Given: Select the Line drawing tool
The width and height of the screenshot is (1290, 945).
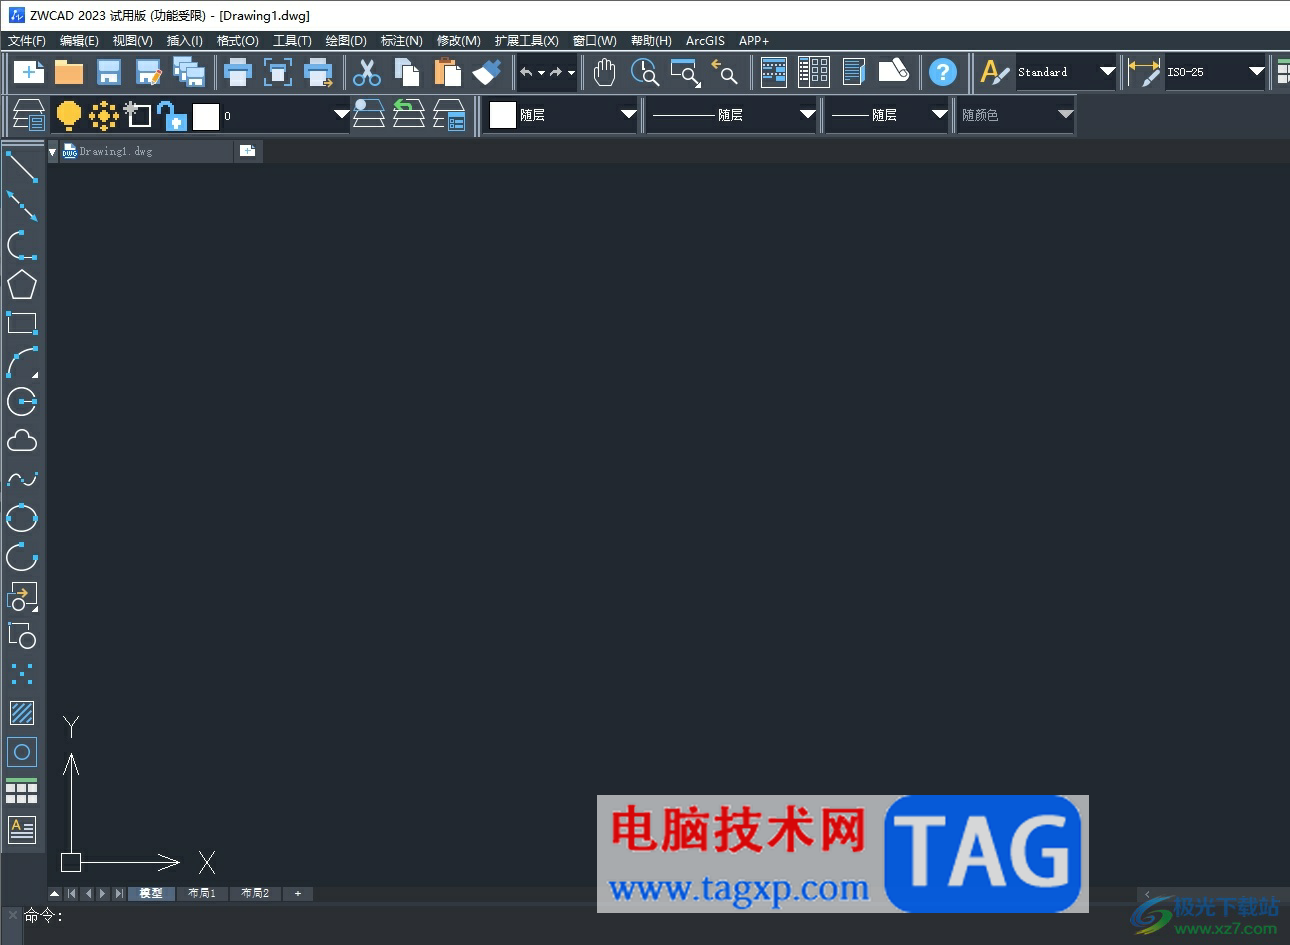Looking at the screenshot, I should point(22,168).
